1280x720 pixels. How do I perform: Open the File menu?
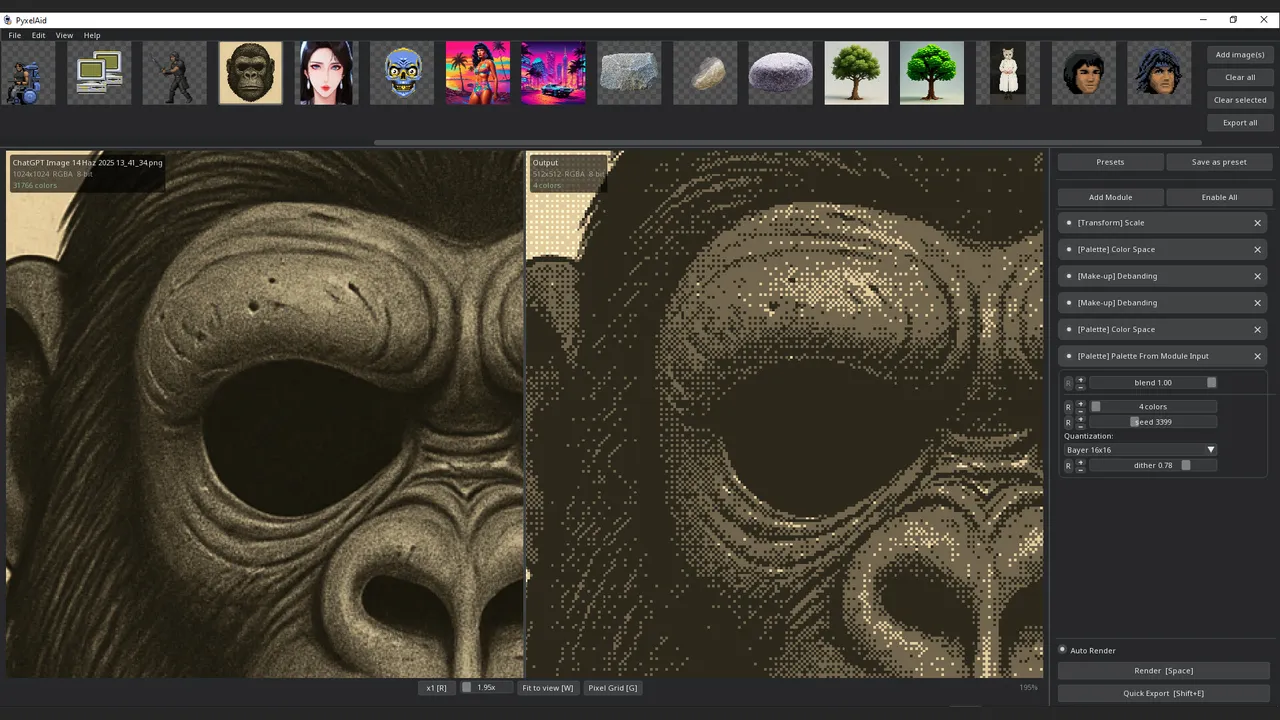[14, 35]
